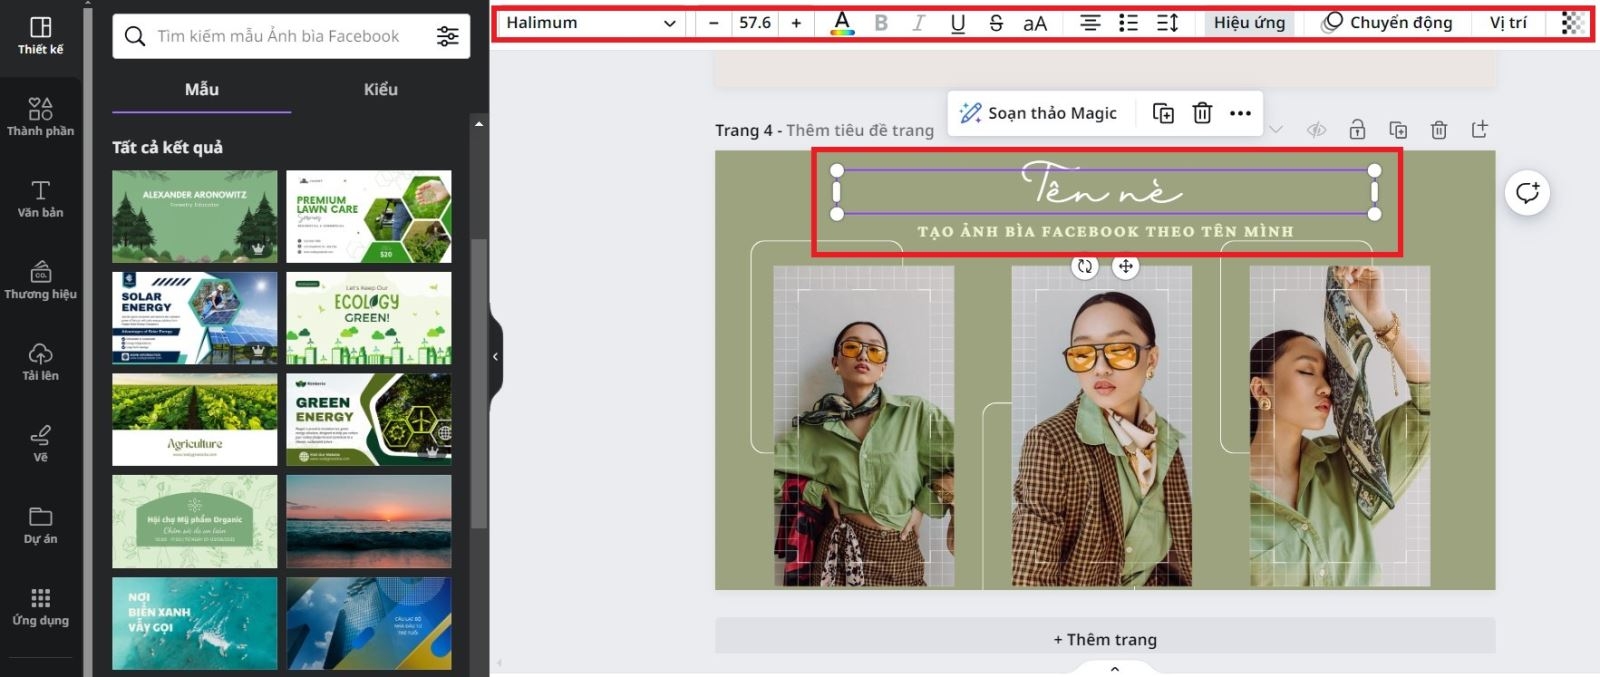Image resolution: width=1600 pixels, height=677 pixels.
Task: Open the Tải lên uploads panel
Action: tap(40, 362)
